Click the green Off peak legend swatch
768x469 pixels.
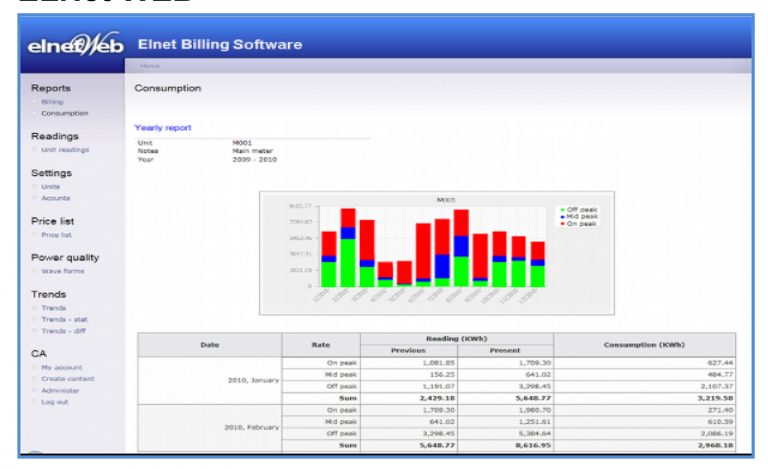[560, 209]
